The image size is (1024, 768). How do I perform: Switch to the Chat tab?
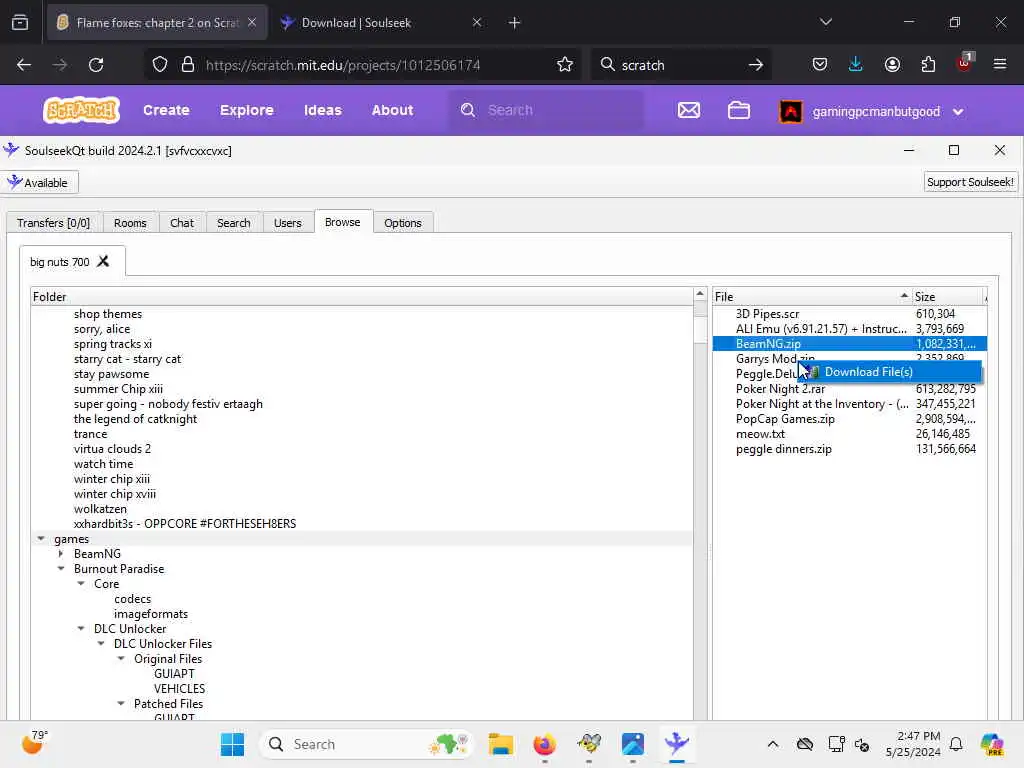pyautogui.click(x=182, y=223)
